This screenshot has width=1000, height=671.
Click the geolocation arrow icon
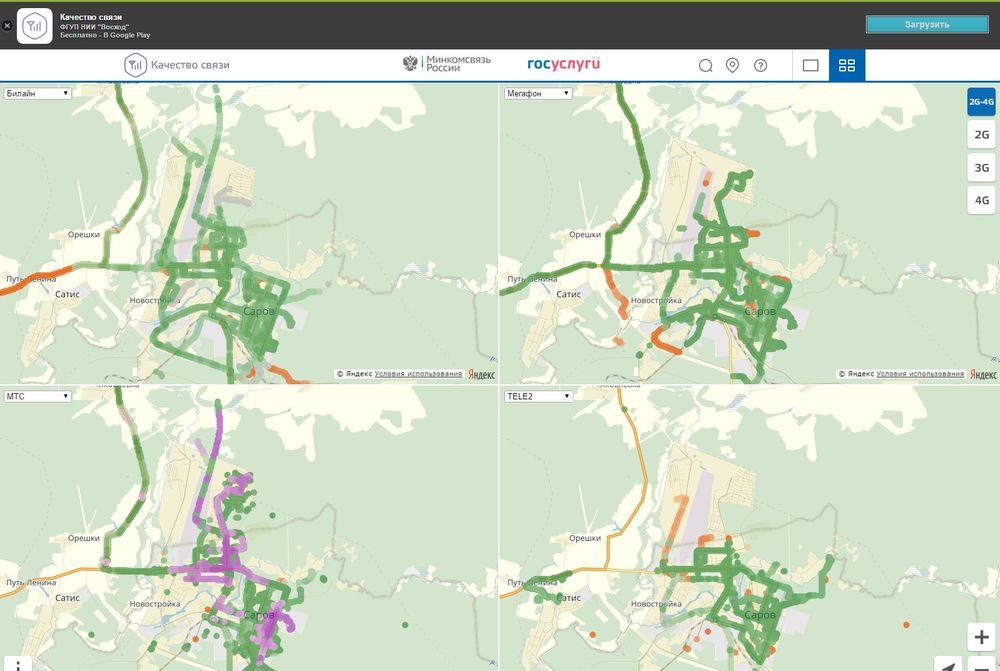coord(950,665)
